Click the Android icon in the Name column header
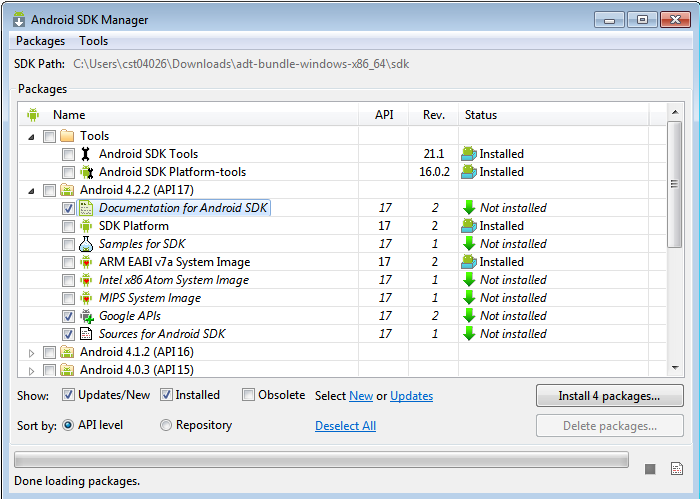 tap(33, 115)
